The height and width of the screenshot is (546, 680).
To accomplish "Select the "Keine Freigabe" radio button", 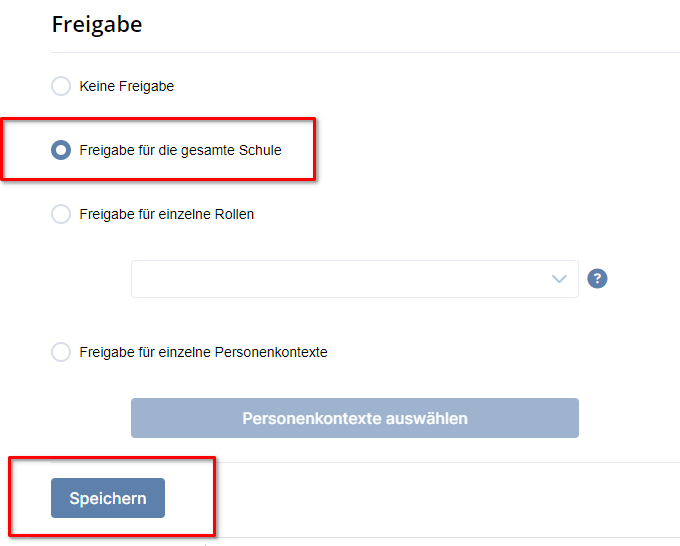I will pos(61,86).
